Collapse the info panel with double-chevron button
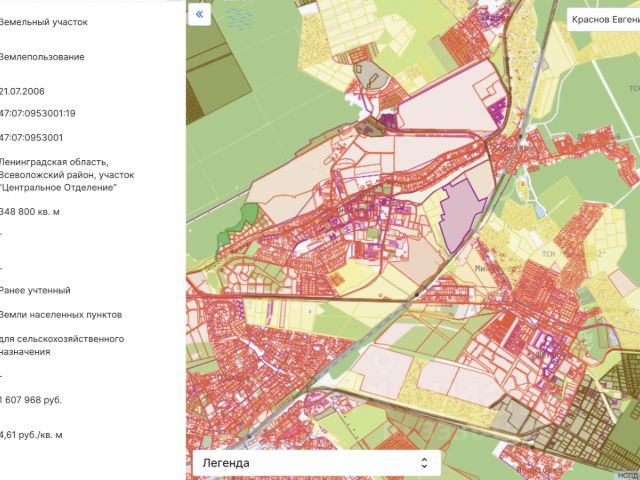Image resolution: width=640 pixels, height=480 pixels. coord(199,15)
